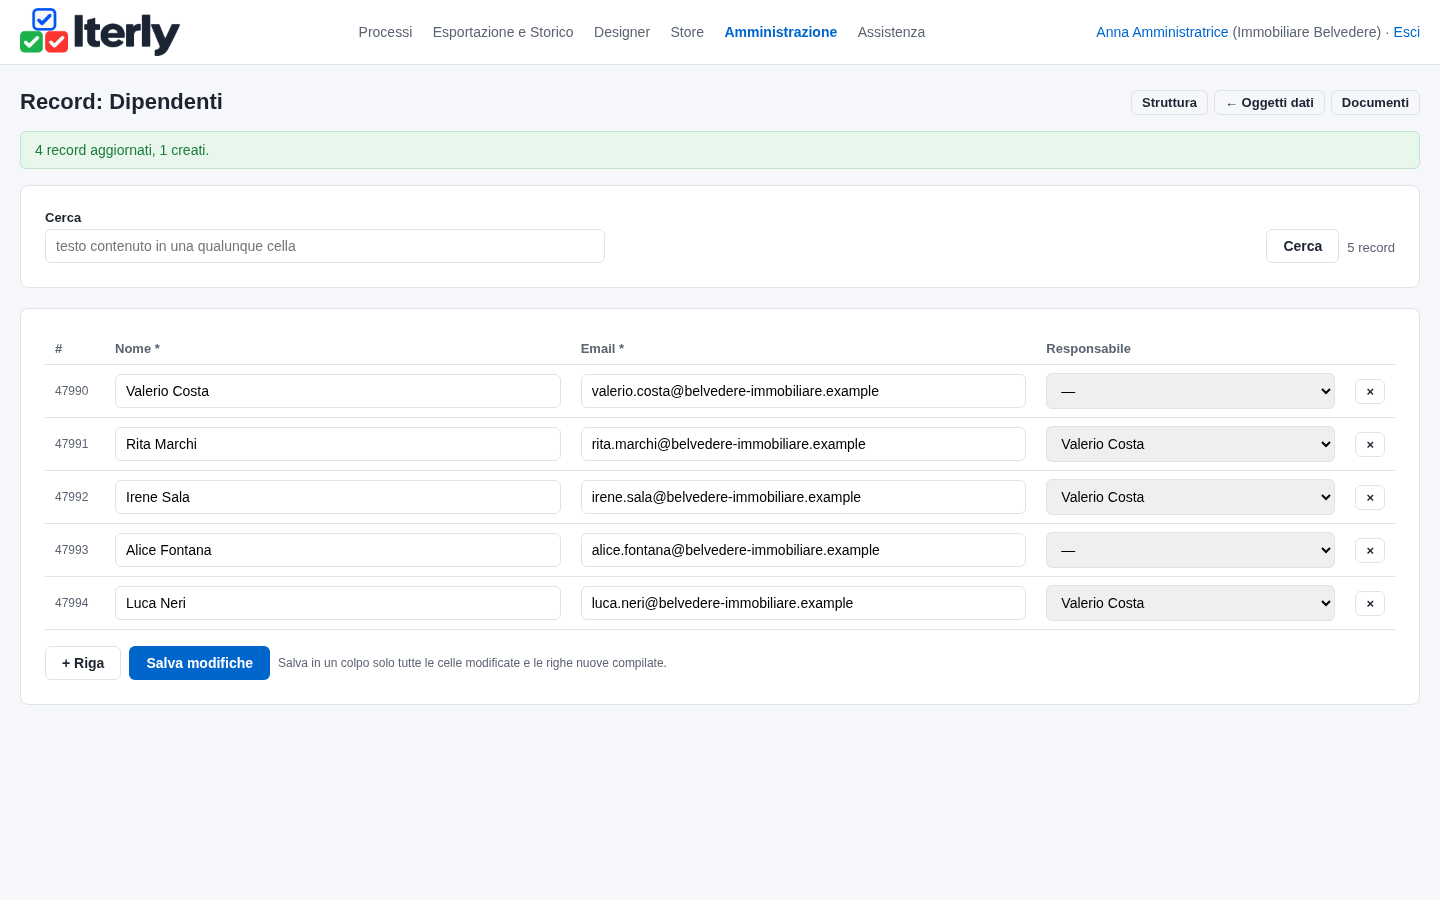This screenshot has width=1440, height=900.
Task: Delete the Valerio Costa row
Action: click(x=1370, y=391)
